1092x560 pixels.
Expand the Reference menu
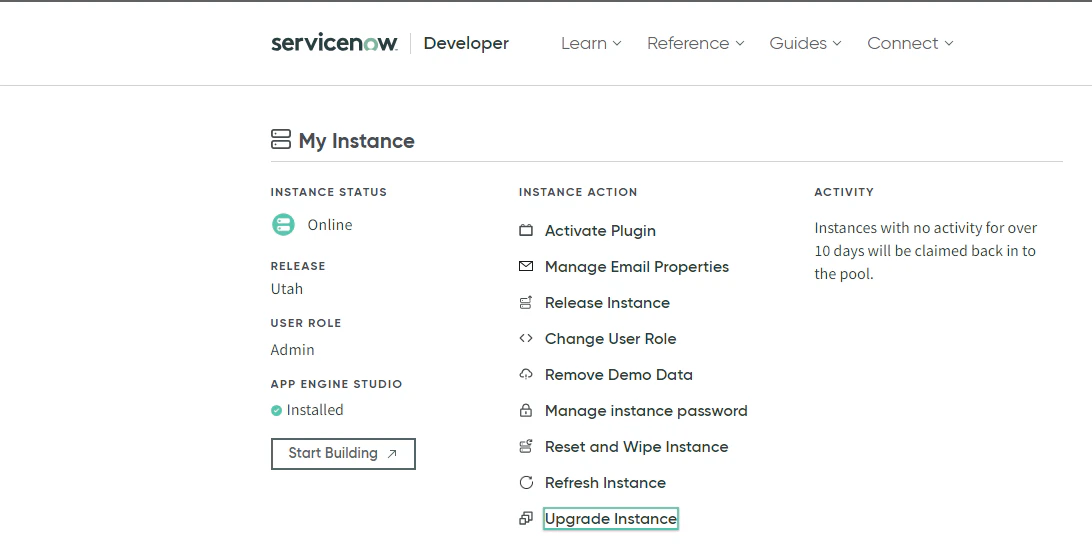point(696,43)
